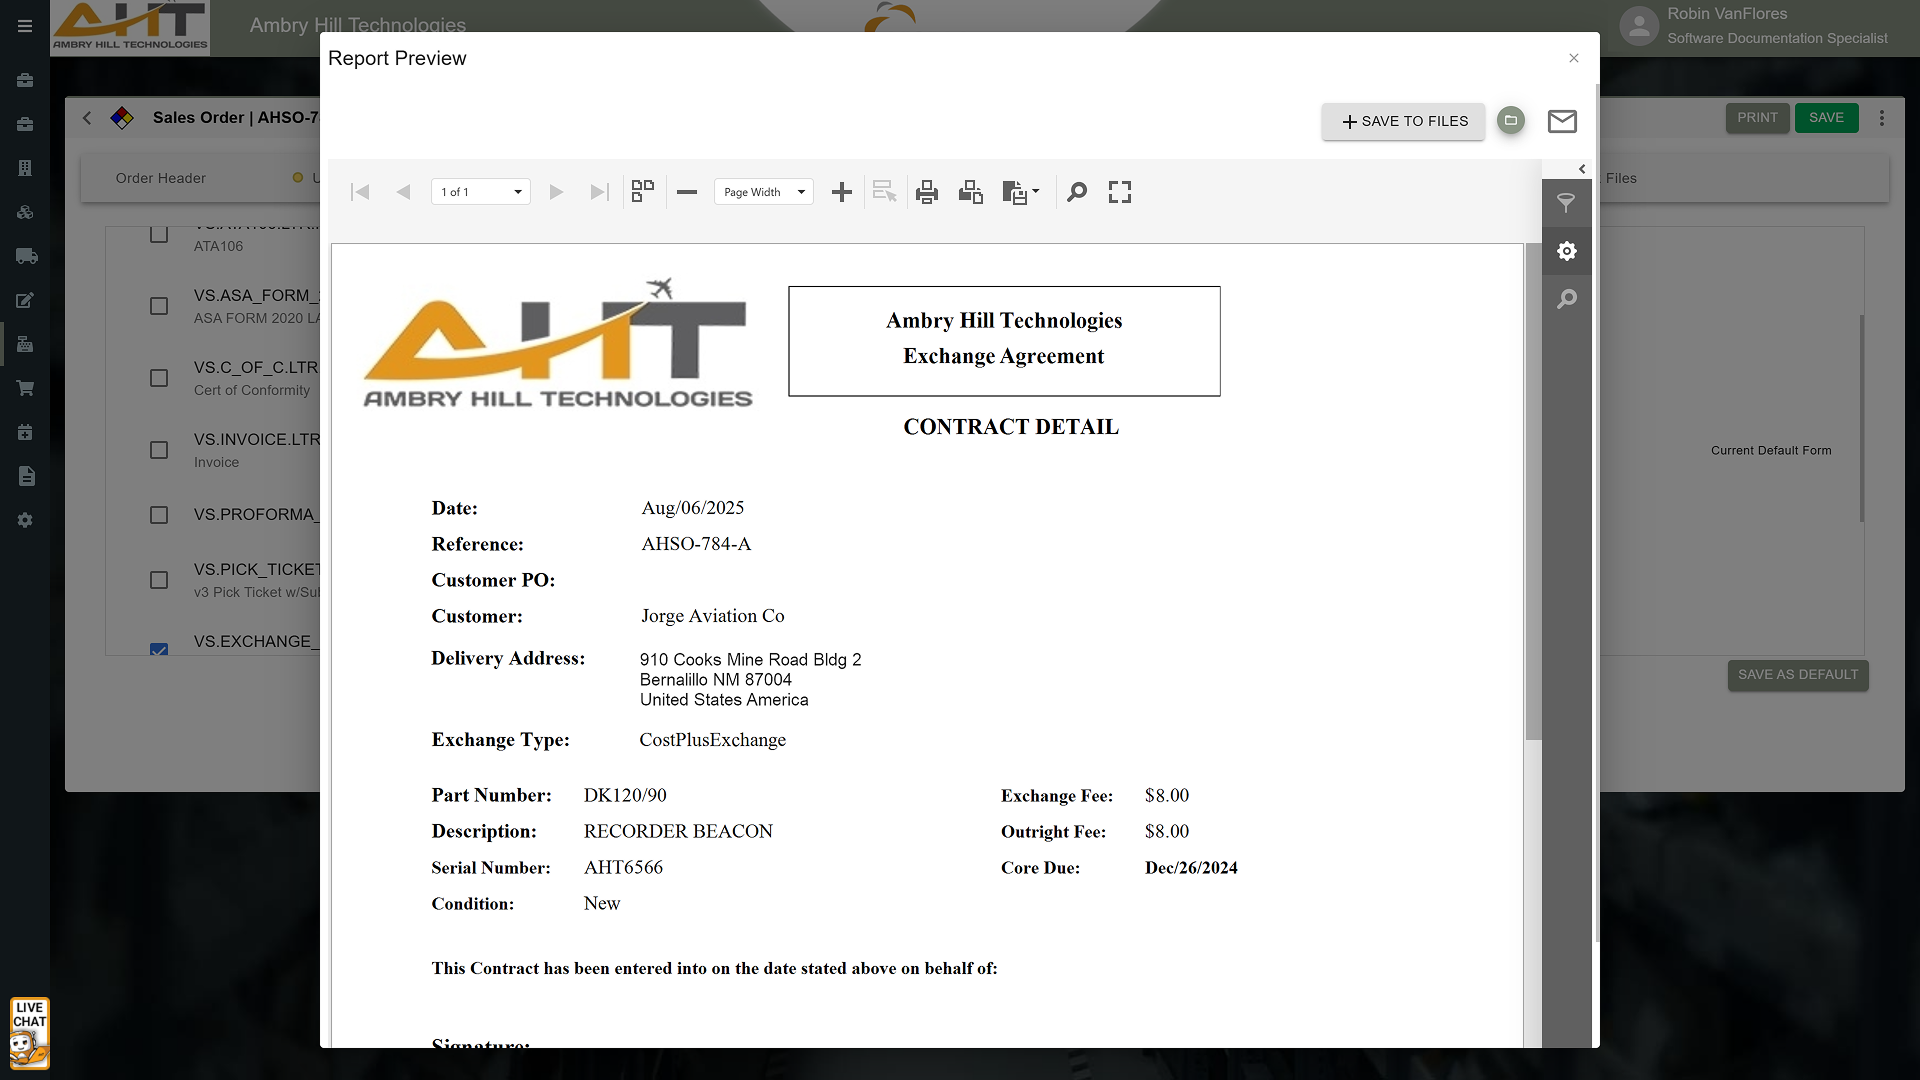The width and height of the screenshot is (1920, 1080).
Task: Open the filter parameters funnel icon
Action: click(1567, 203)
